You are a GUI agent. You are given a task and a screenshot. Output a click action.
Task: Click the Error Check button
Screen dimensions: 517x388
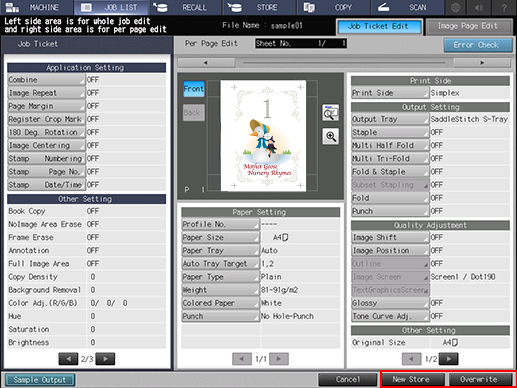coord(478,45)
